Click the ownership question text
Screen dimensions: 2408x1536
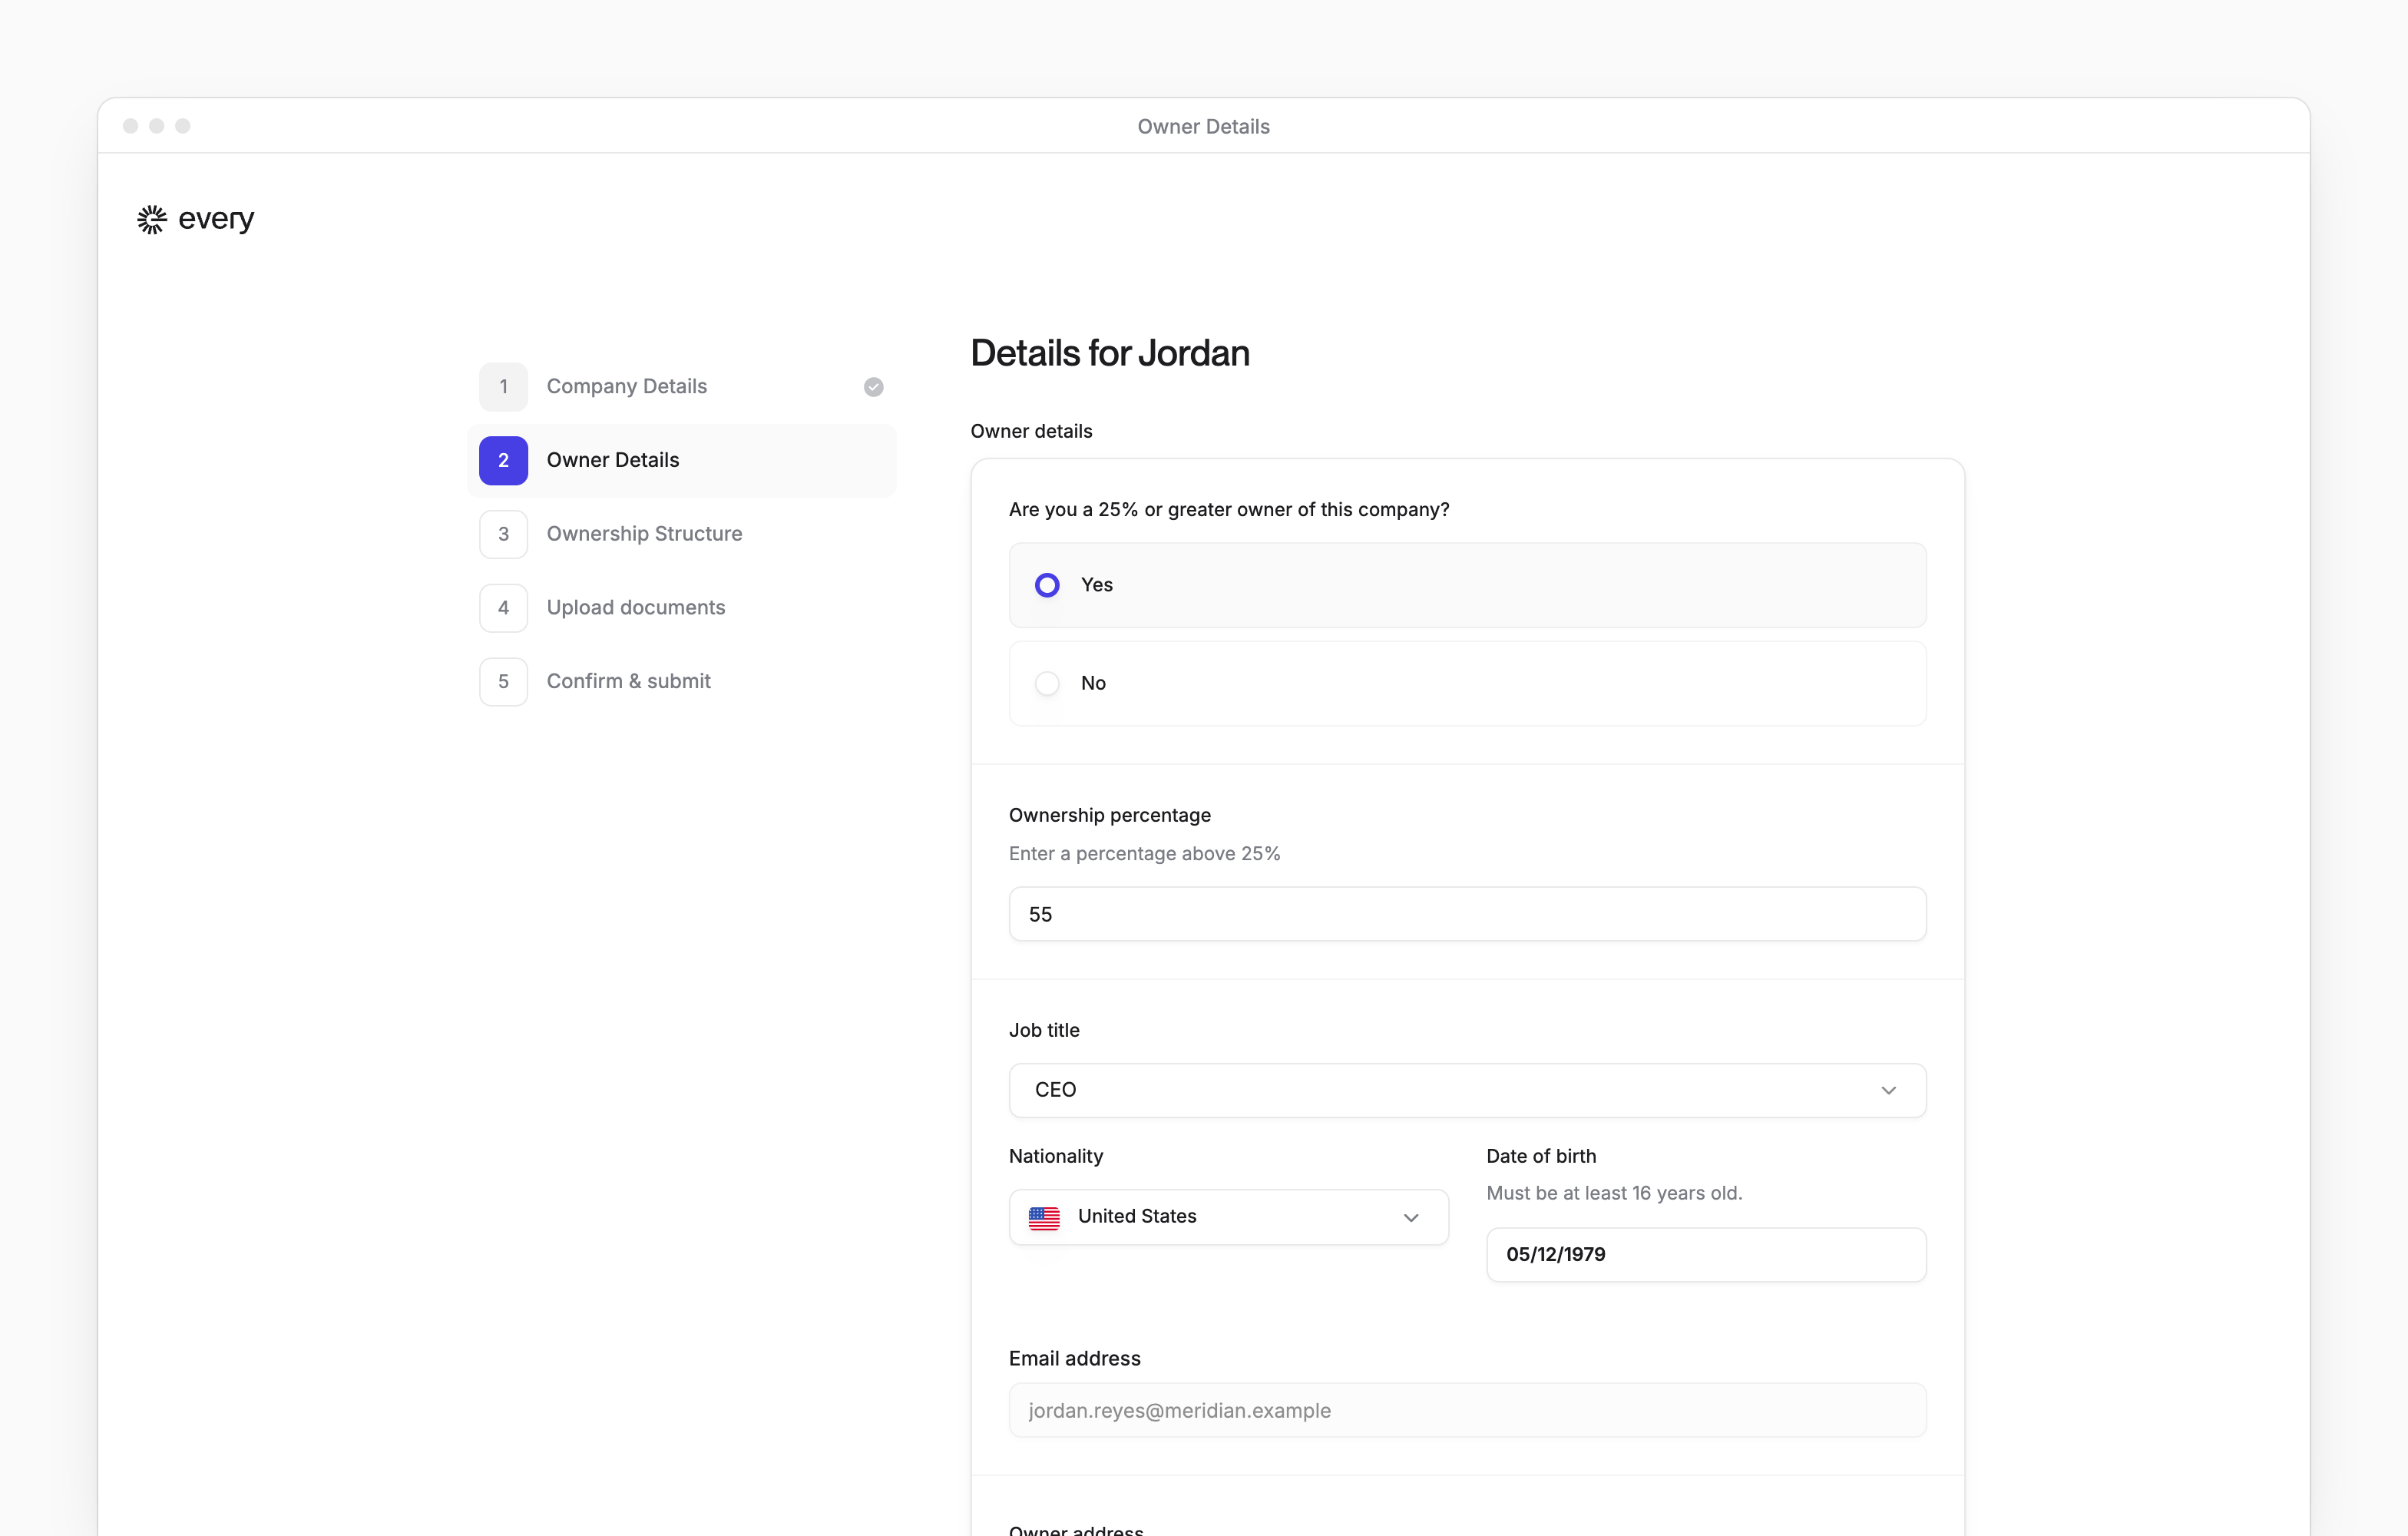pyautogui.click(x=1229, y=509)
